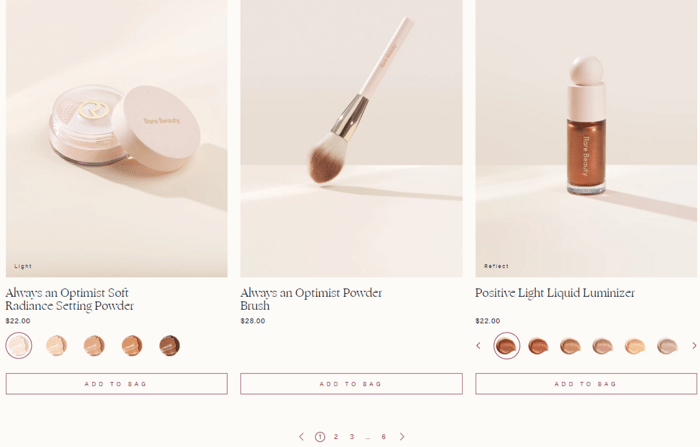Jump to page 6 of products
700x447 pixels.
pyautogui.click(x=383, y=436)
